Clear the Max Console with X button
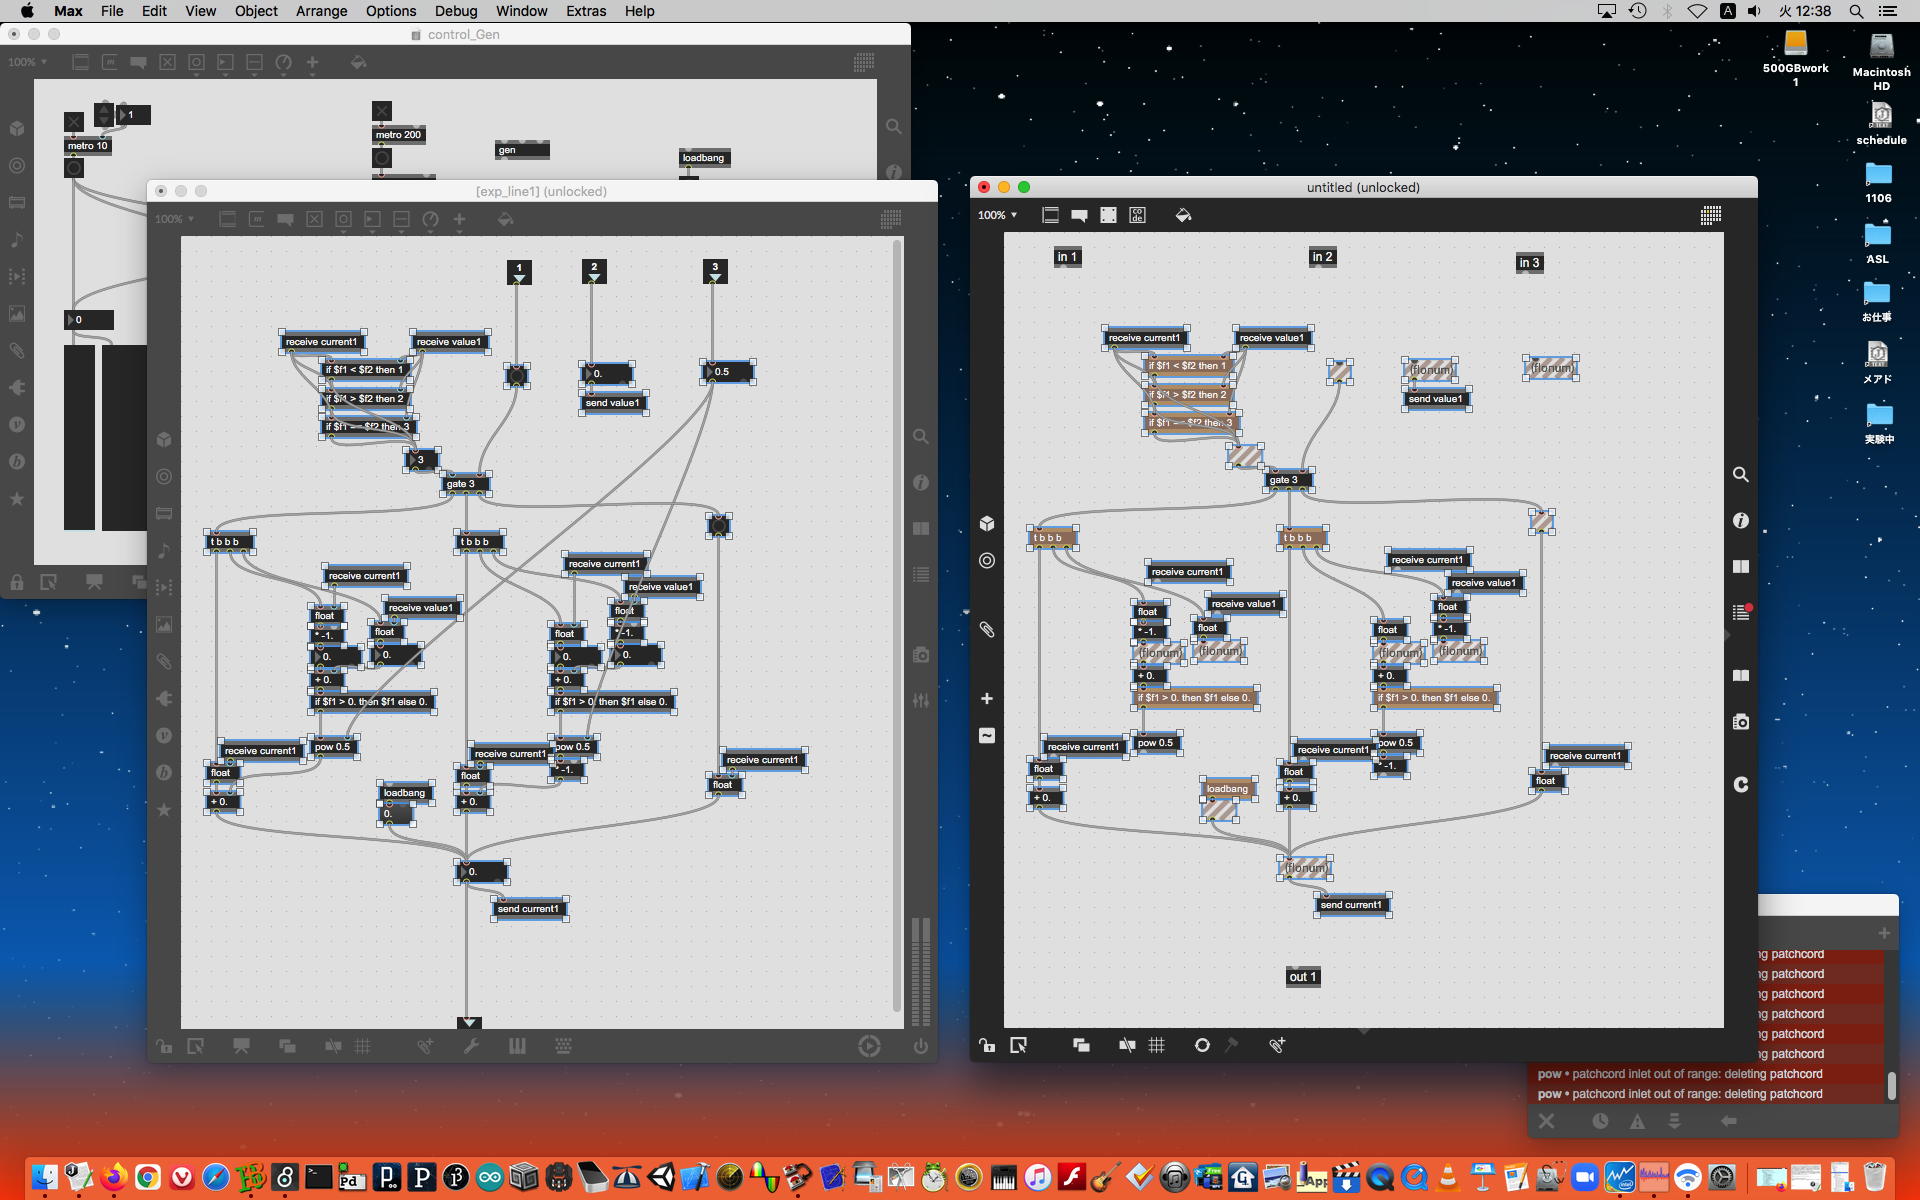1920x1200 pixels. [x=1546, y=1121]
